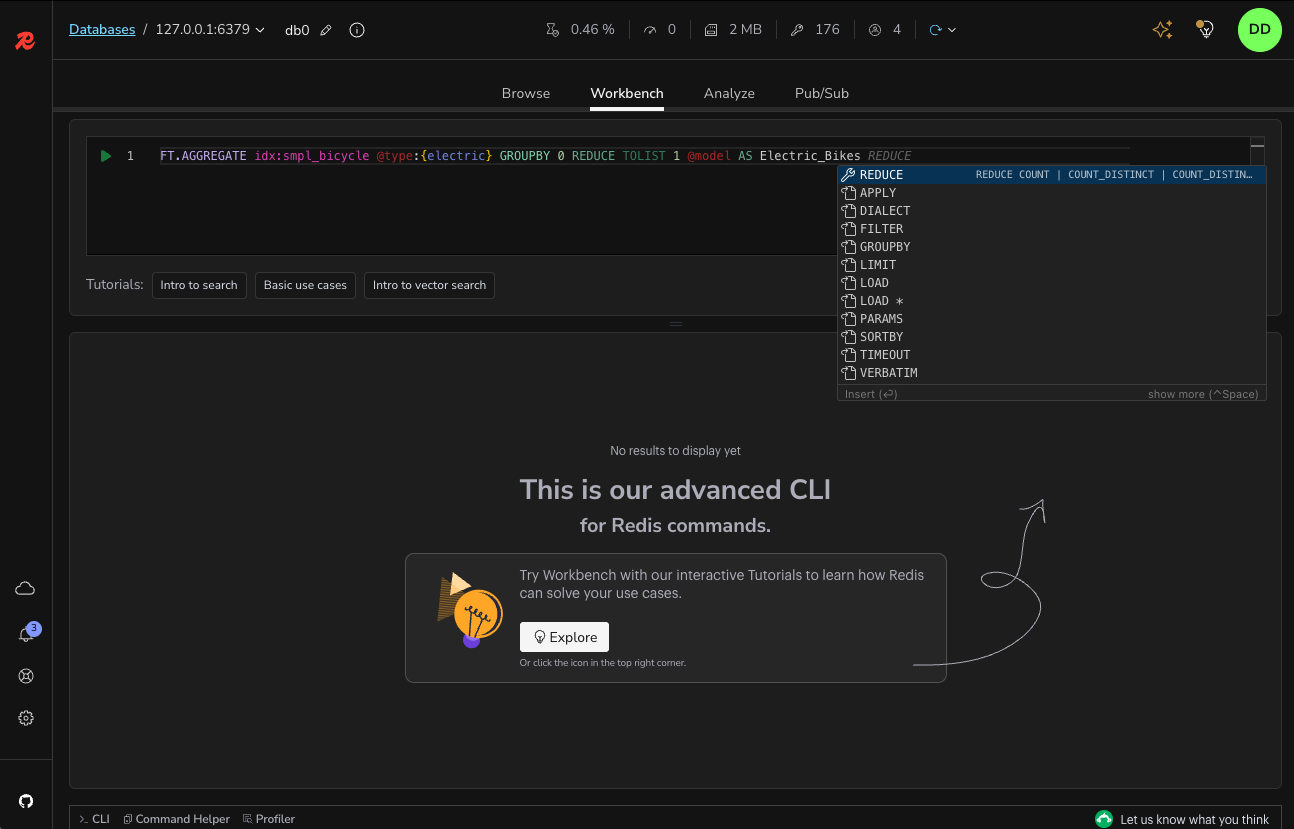Open insights via the lightbulb icon
Image resolution: width=1294 pixels, height=829 pixels.
point(1205,29)
